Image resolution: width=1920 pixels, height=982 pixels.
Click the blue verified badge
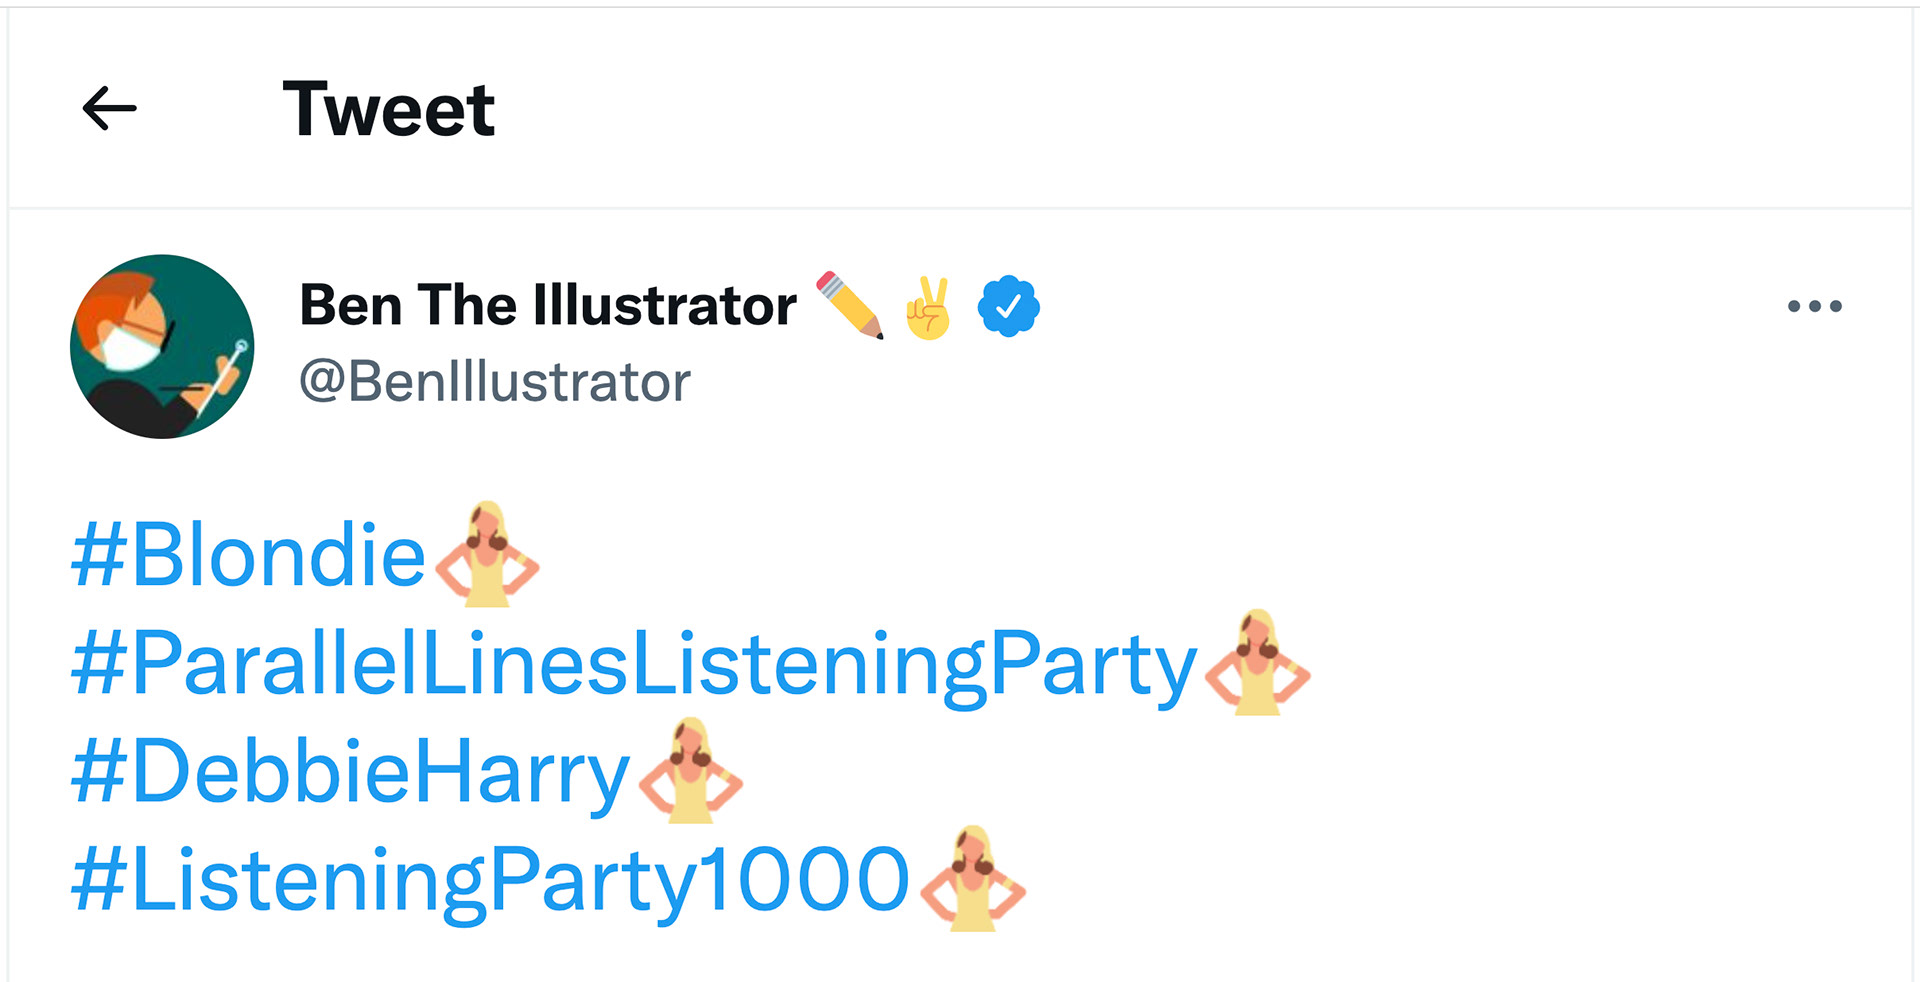click(1008, 307)
